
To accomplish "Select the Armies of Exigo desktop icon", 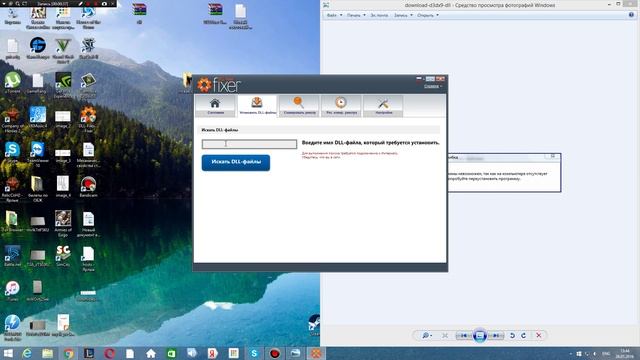I will (x=63, y=224).
